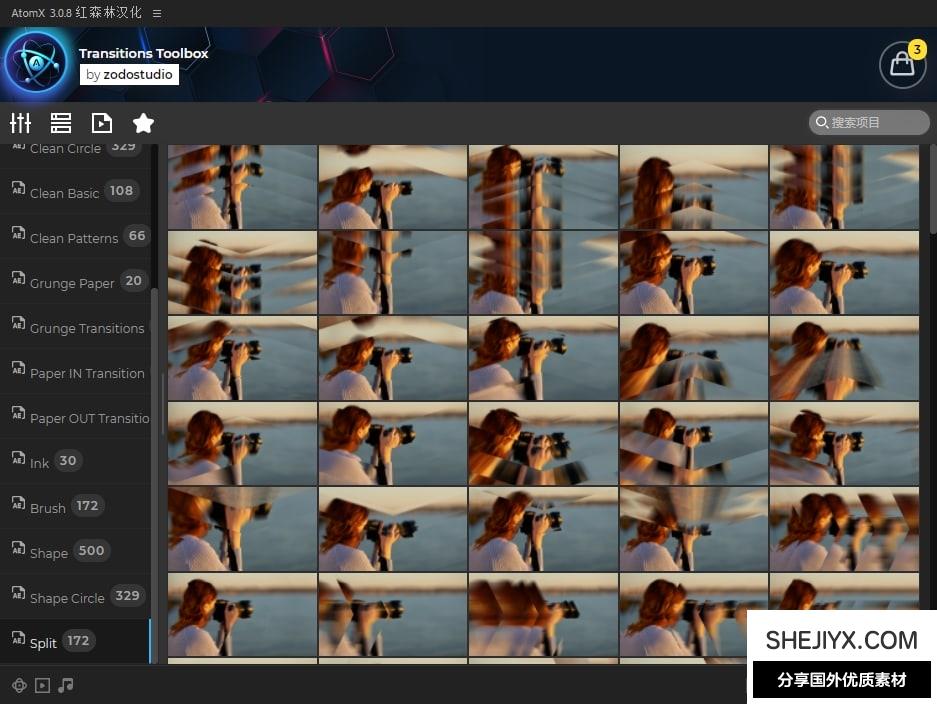Open the shopping bag cart icon
This screenshot has width=937, height=704.
901,65
